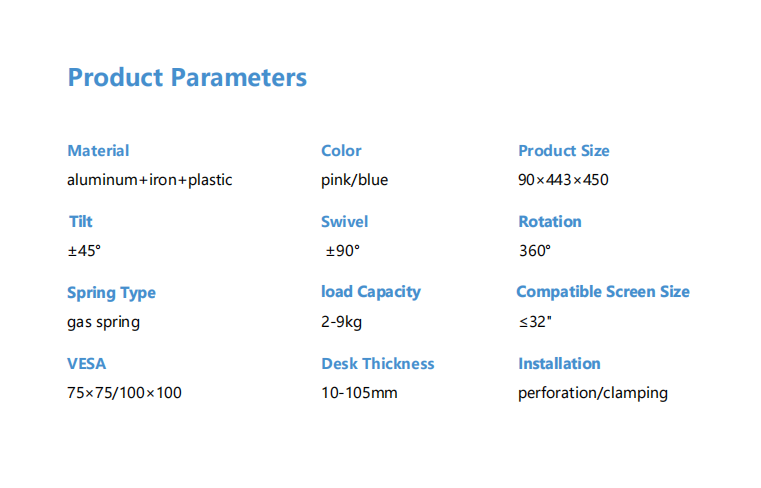761x488 pixels.
Task: Click the 360° rotation value
Action: [x=535, y=251]
